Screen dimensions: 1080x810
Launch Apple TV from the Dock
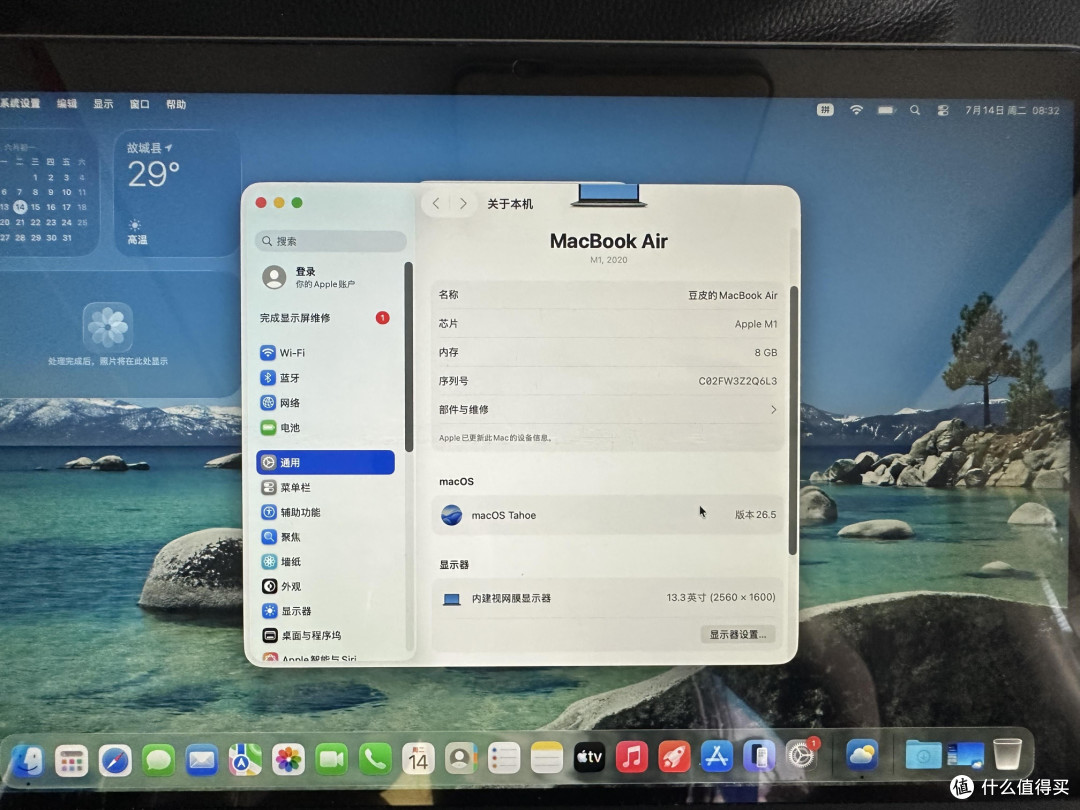[x=590, y=758]
